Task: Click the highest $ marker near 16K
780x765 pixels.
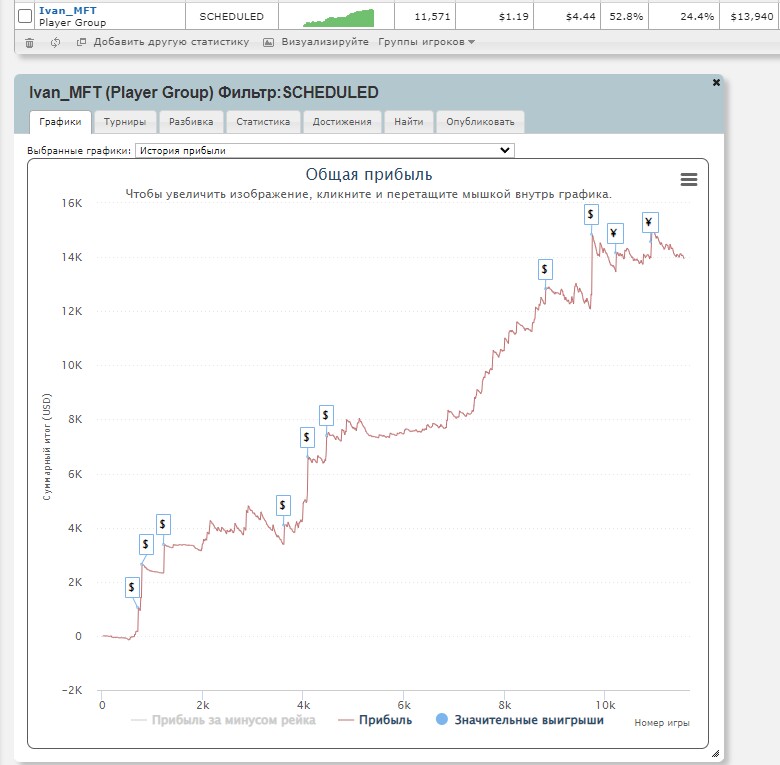Action: (591, 214)
